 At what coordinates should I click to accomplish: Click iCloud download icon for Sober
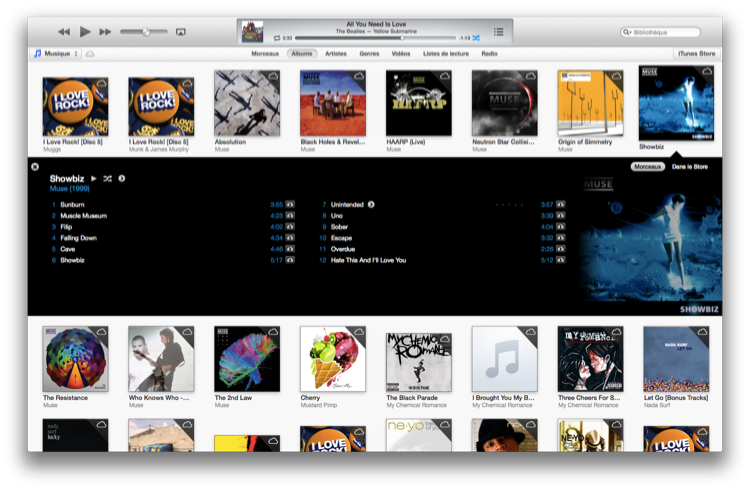click(x=561, y=227)
